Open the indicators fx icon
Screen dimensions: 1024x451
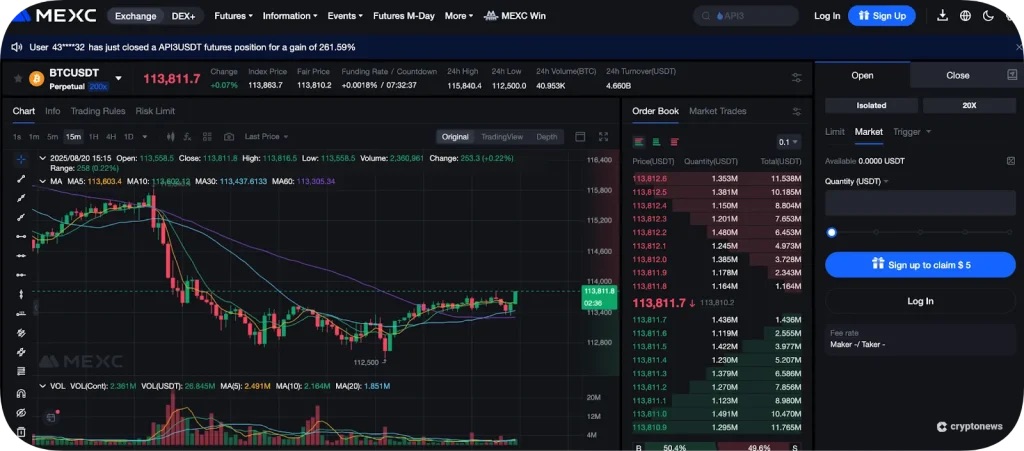pyautogui.click(x=187, y=136)
